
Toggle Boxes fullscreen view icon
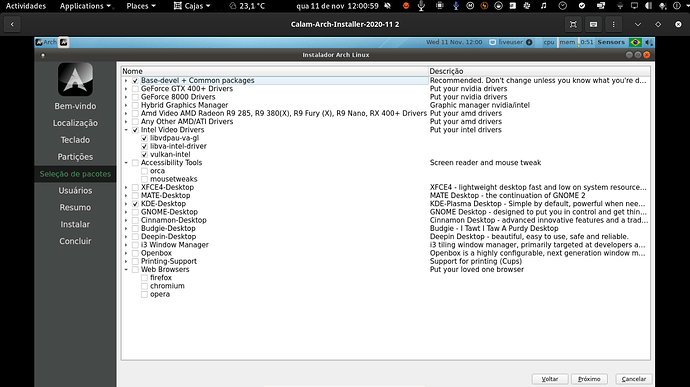point(573,24)
